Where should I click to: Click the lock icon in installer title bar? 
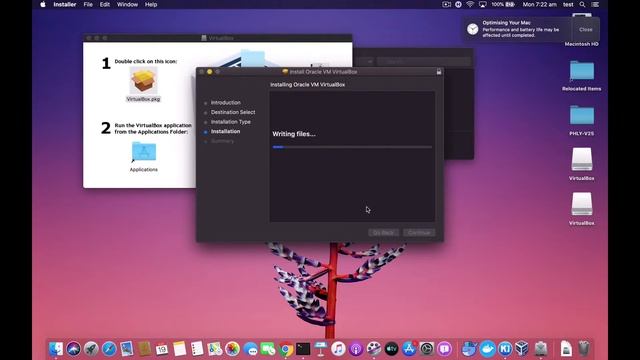tap(439, 72)
